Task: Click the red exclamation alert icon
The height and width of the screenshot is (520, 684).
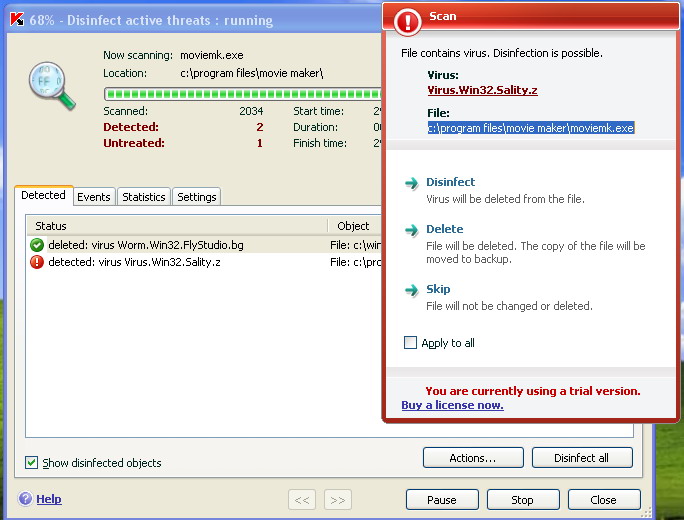Action: point(407,21)
